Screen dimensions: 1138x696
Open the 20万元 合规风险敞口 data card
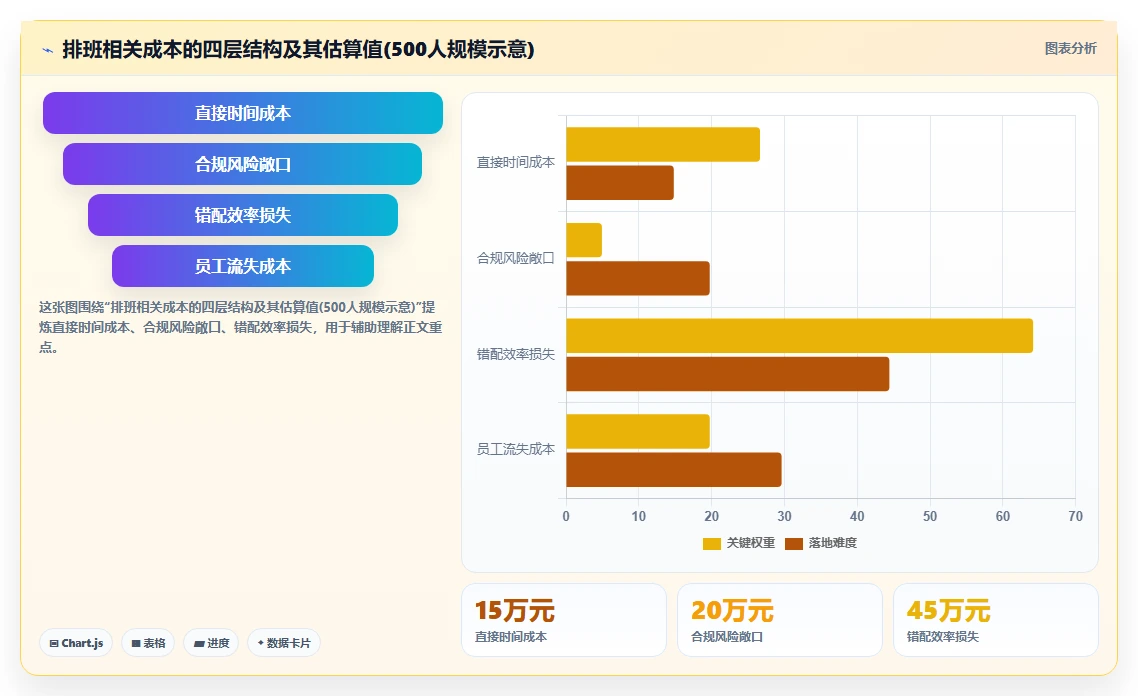coord(779,620)
